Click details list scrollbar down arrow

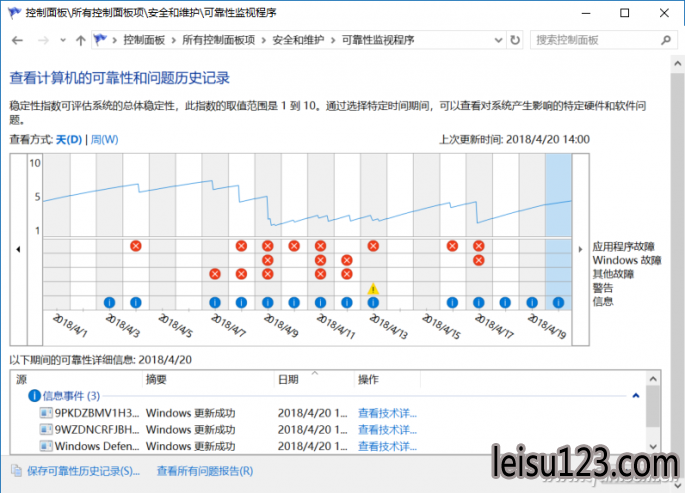click(x=653, y=447)
